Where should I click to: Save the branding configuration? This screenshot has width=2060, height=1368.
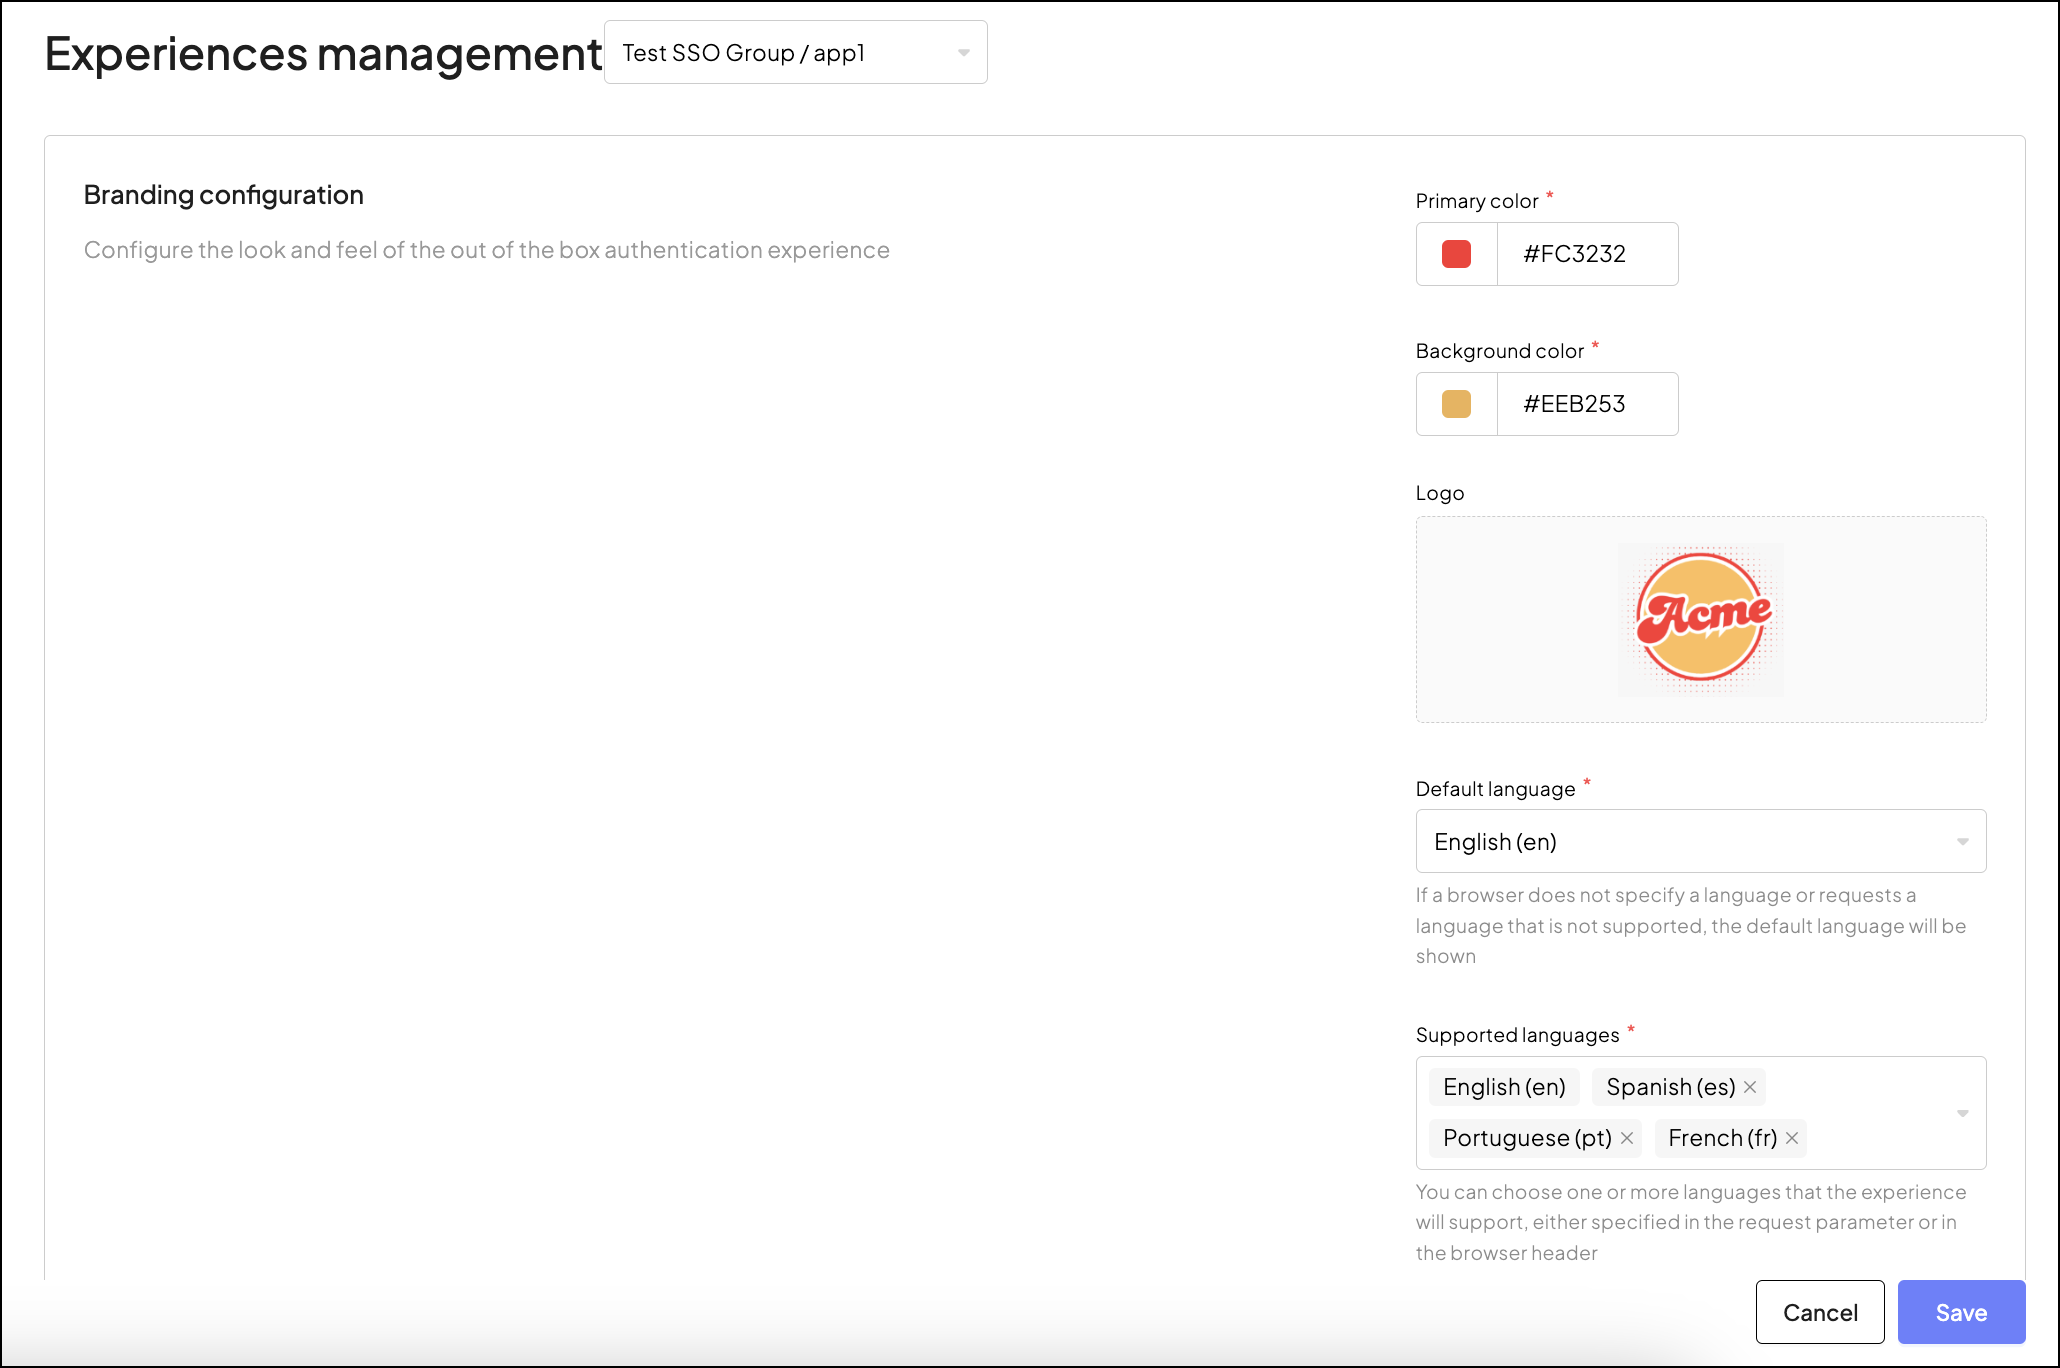click(x=1961, y=1312)
